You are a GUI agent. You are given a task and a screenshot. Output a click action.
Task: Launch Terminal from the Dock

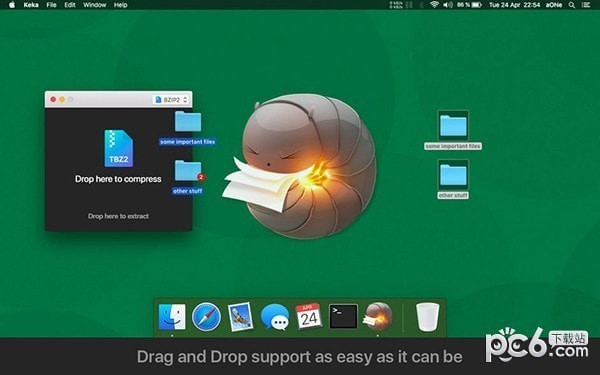coord(343,316)
